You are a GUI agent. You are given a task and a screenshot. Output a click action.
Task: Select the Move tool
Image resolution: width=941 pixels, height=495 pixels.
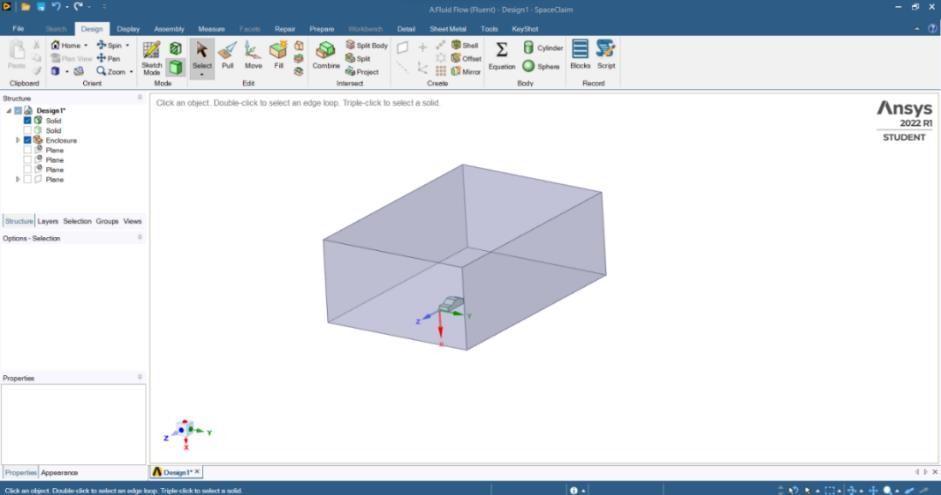point(253,56)
